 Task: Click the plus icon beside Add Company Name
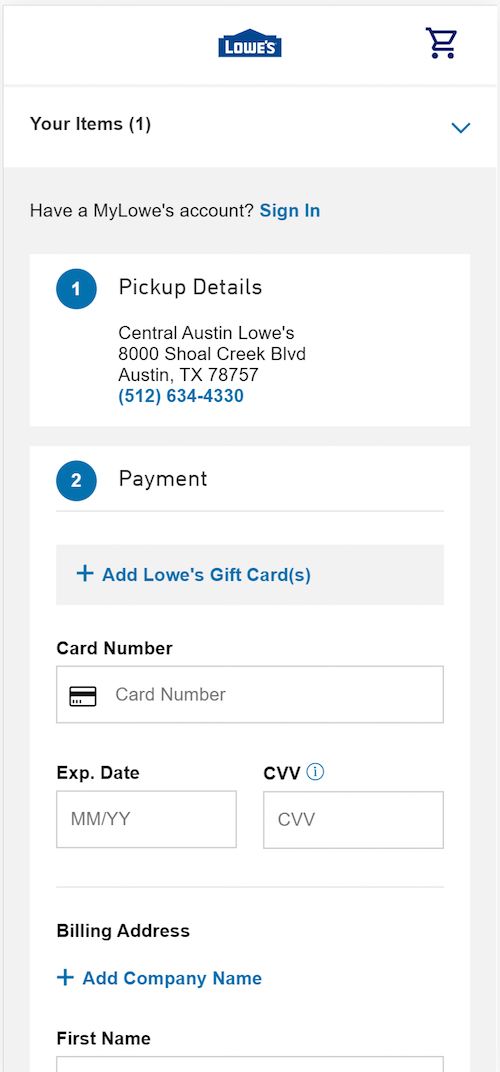pos(65,977)
